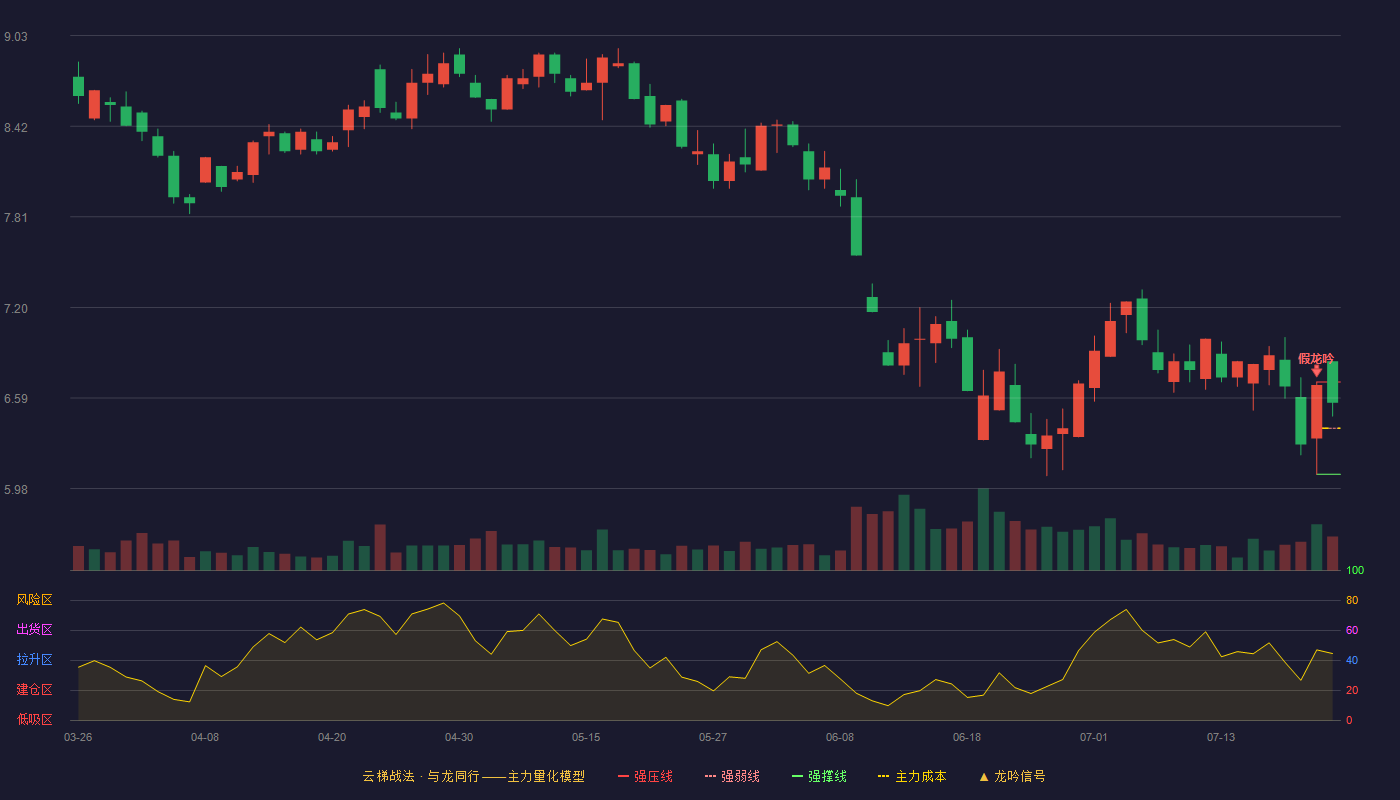
Task: Click the 7.20 price axis label
Action: pos(16,309)
